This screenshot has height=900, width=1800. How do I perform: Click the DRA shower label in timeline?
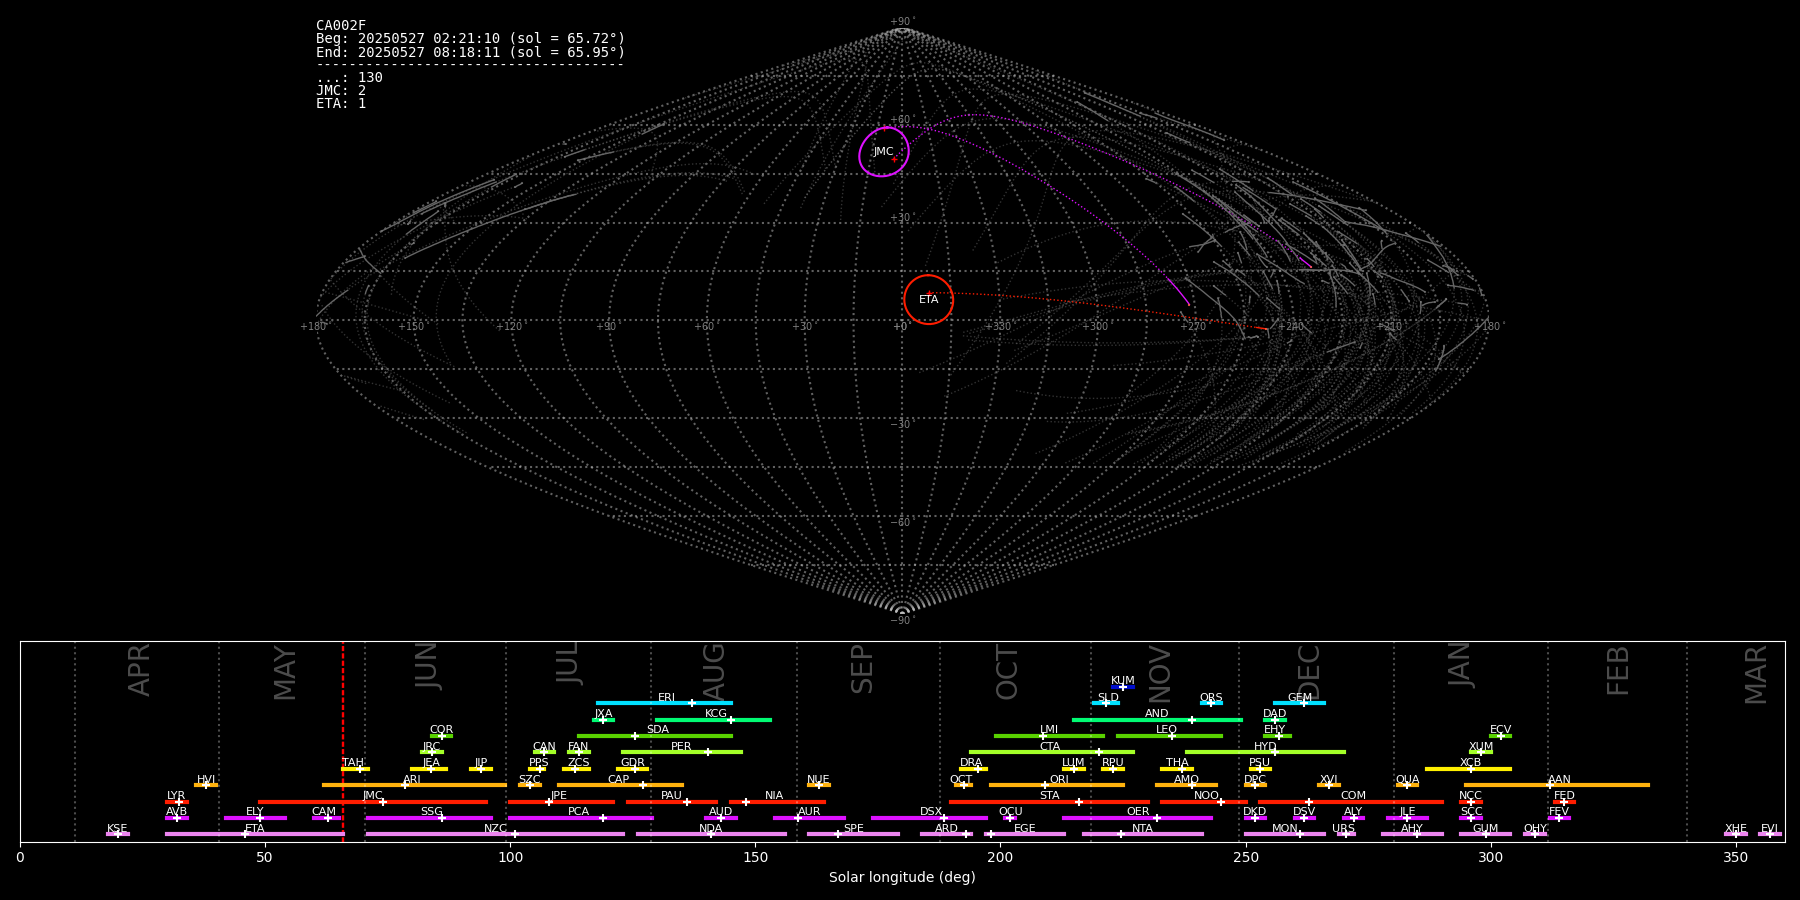pyautogui.click(x=971, y=763)
